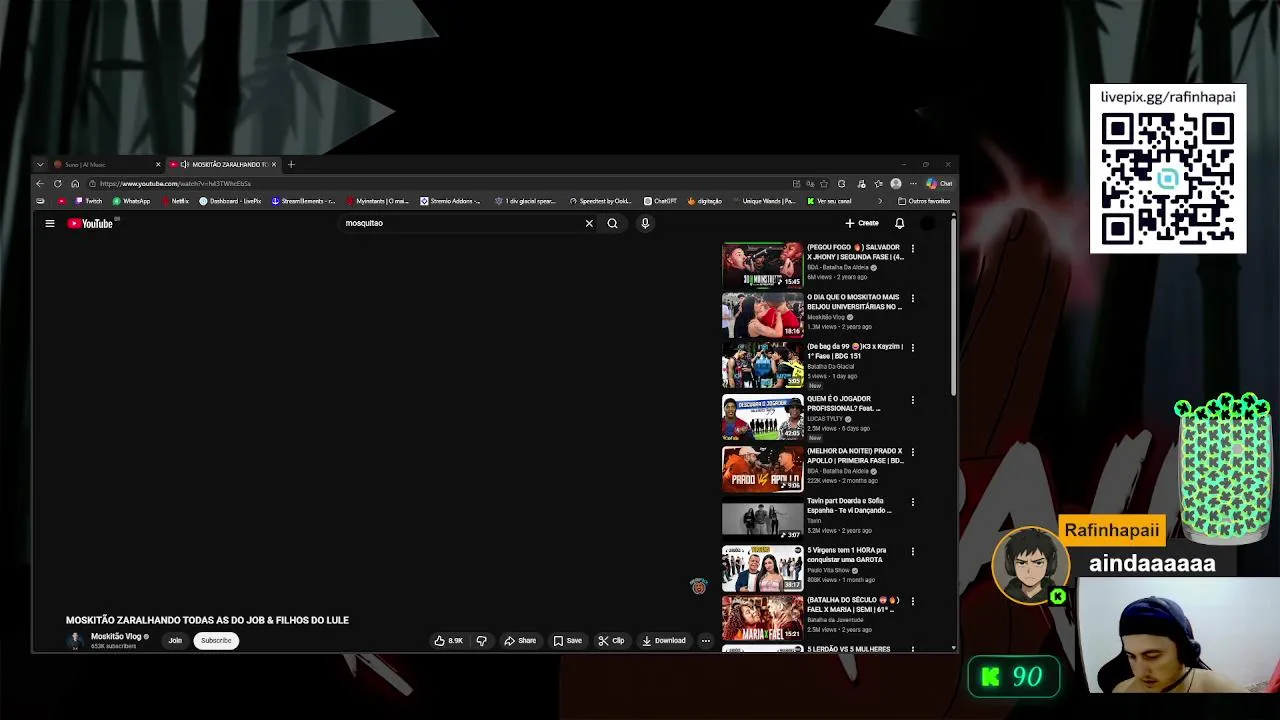Add page to favorites star icon

coord(823,184)
